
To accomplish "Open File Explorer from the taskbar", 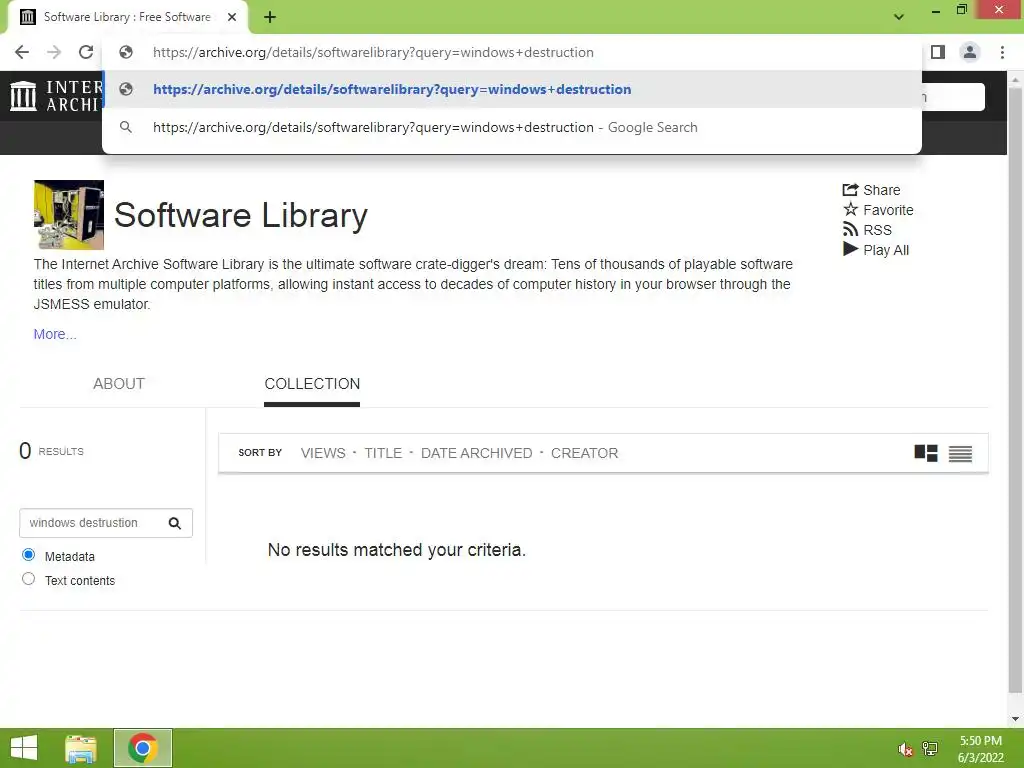I will [81, 748].
